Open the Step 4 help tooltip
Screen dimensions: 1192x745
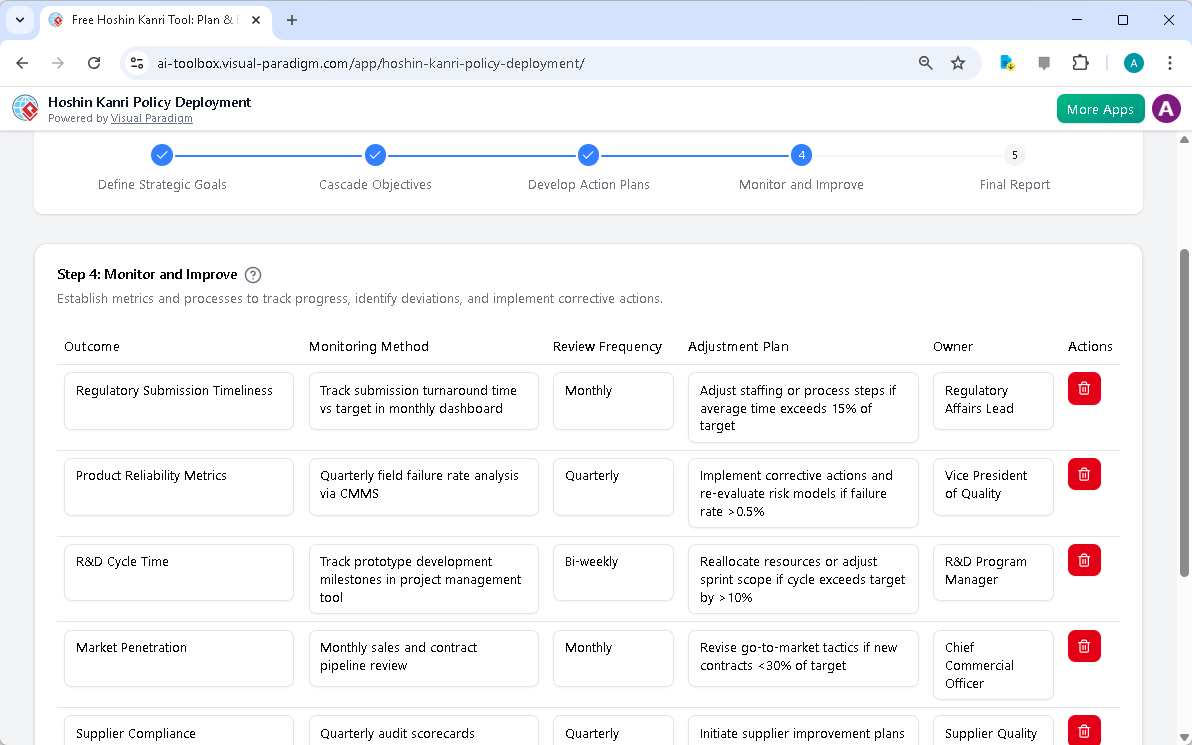[253, 274]
